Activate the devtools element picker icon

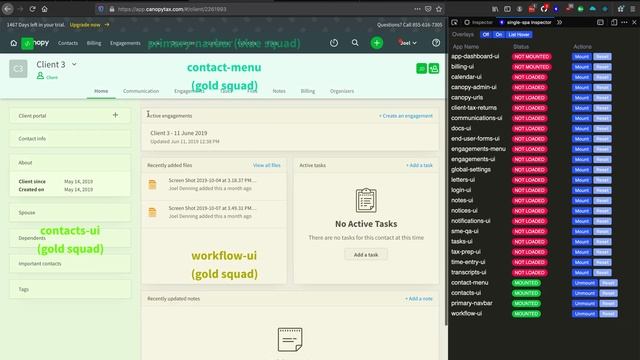[454, 22]
